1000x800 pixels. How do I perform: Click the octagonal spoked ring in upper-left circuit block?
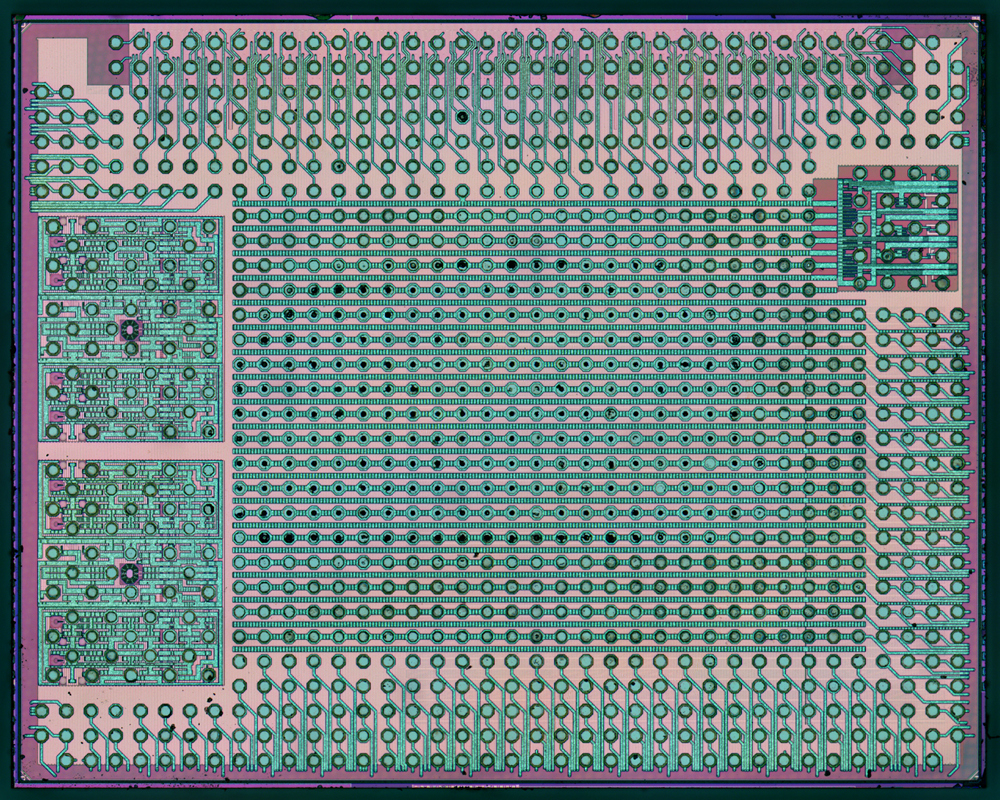point(130,329)
